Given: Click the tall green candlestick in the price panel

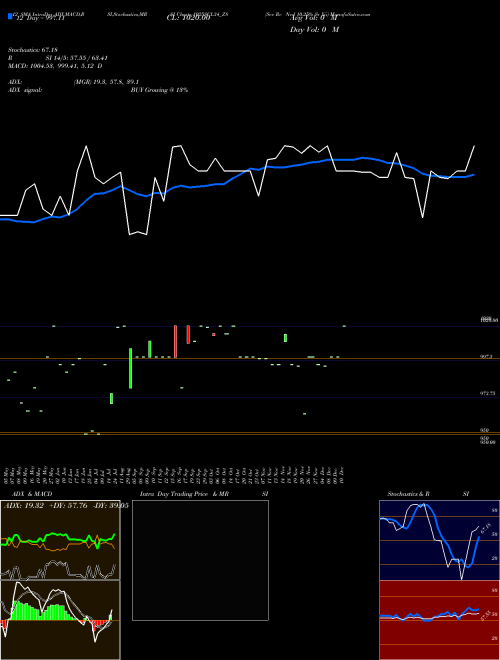Looking at the screenshot, I should click(130, 368).
